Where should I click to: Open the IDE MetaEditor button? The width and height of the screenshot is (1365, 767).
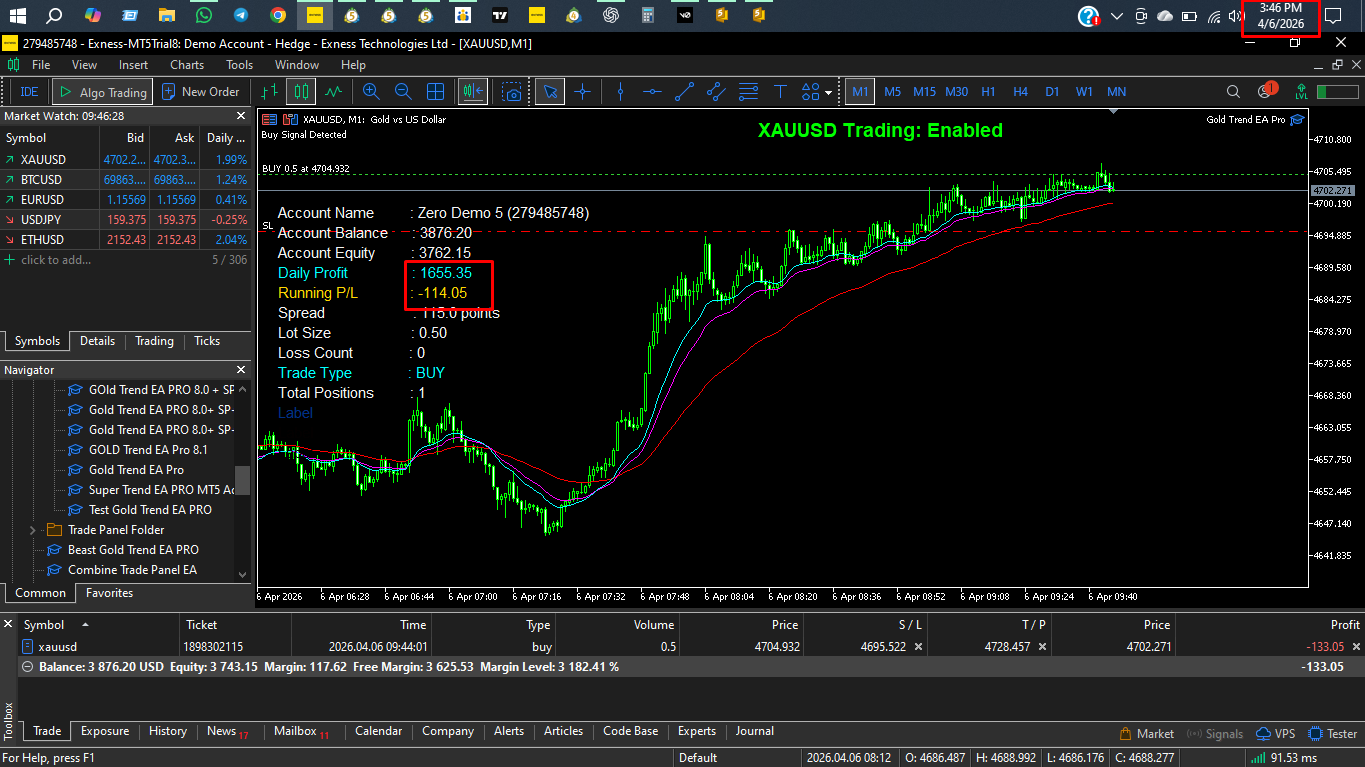tap(29, 92)
